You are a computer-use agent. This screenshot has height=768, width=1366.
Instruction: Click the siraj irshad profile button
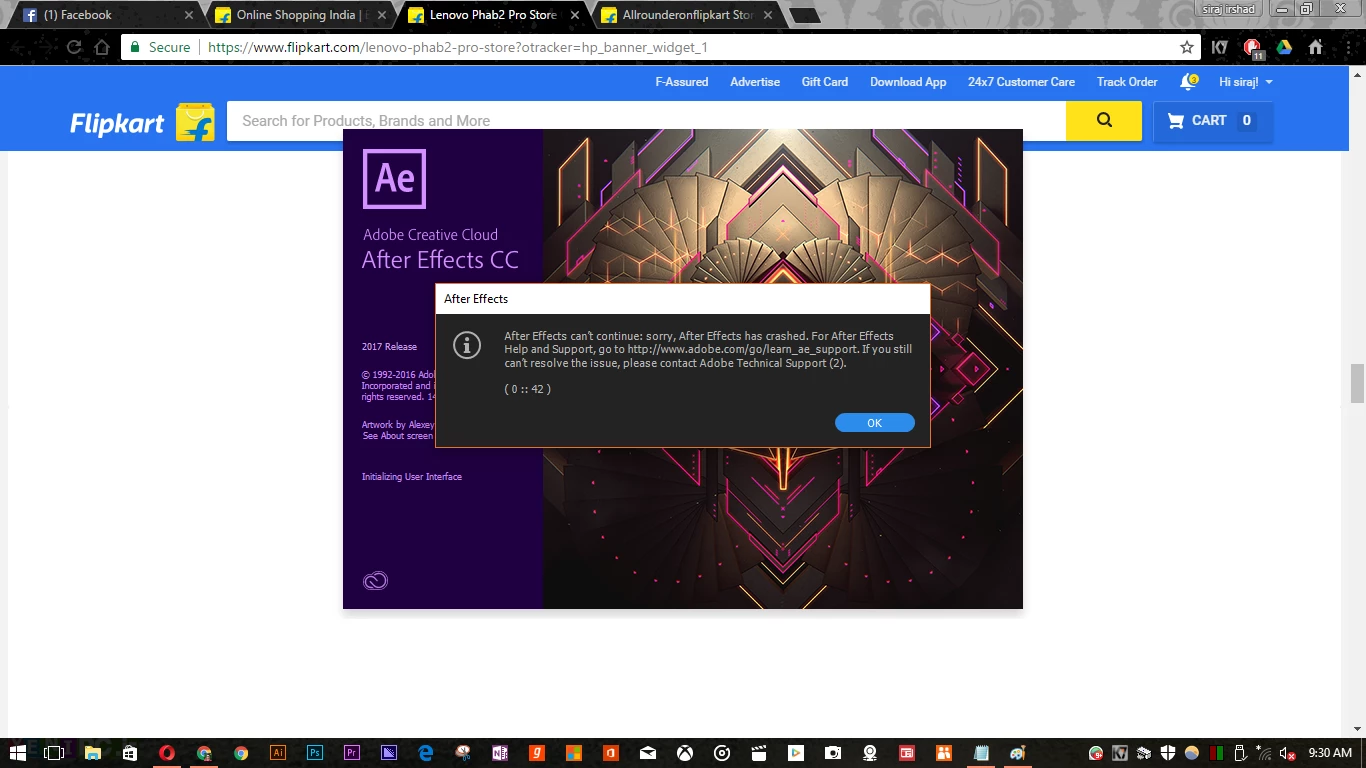coord(1231,9)
